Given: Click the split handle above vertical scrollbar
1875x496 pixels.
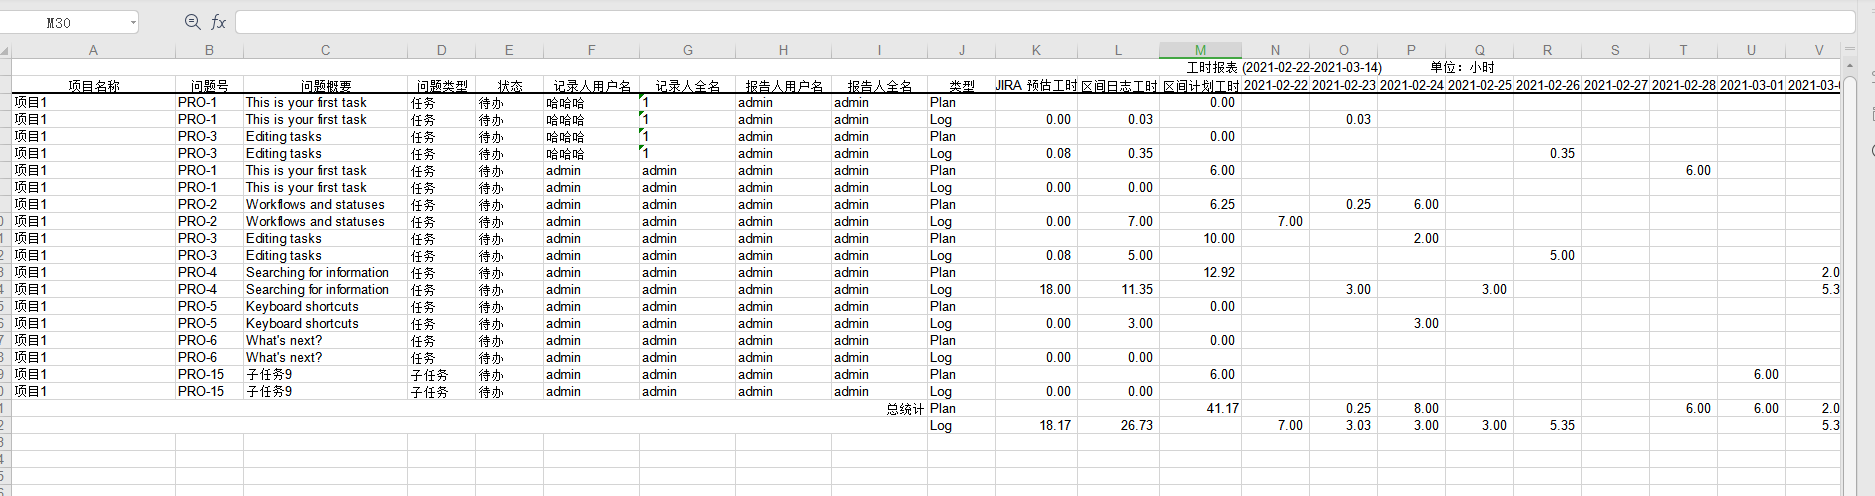Looking at the screenshot, I should tap(1850, 48).
